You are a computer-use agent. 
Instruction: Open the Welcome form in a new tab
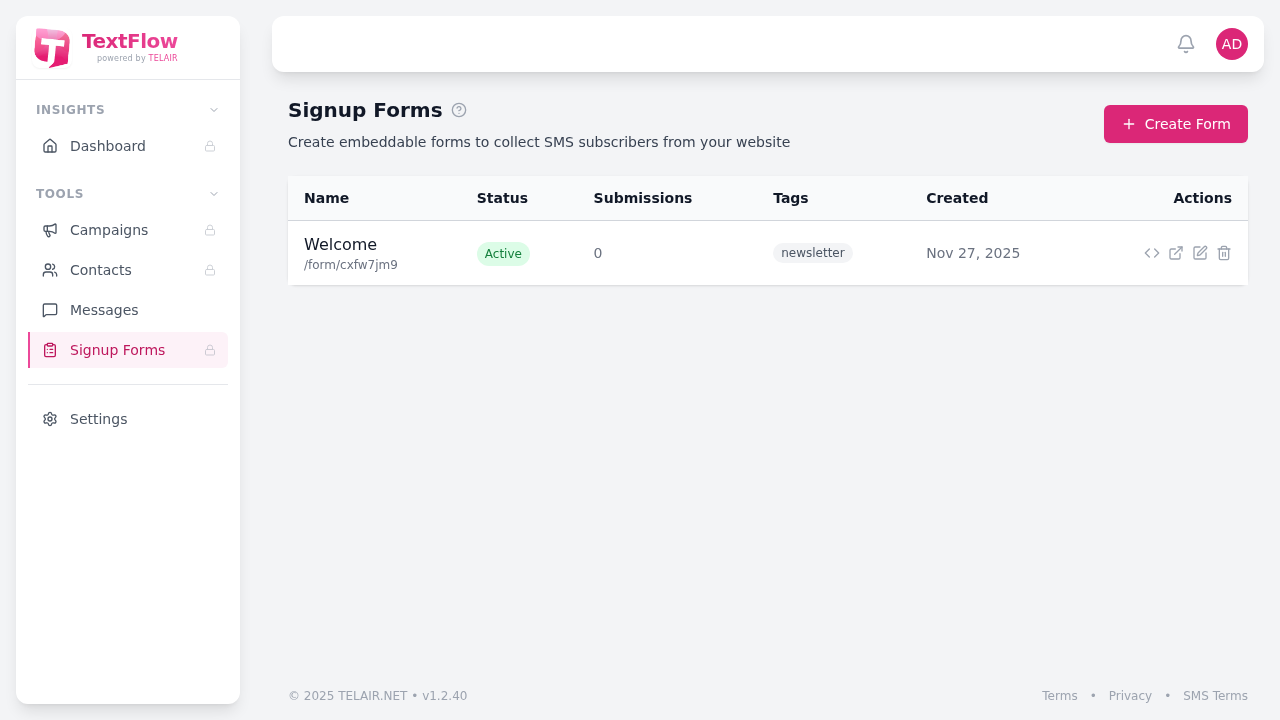click(1176, 253)
